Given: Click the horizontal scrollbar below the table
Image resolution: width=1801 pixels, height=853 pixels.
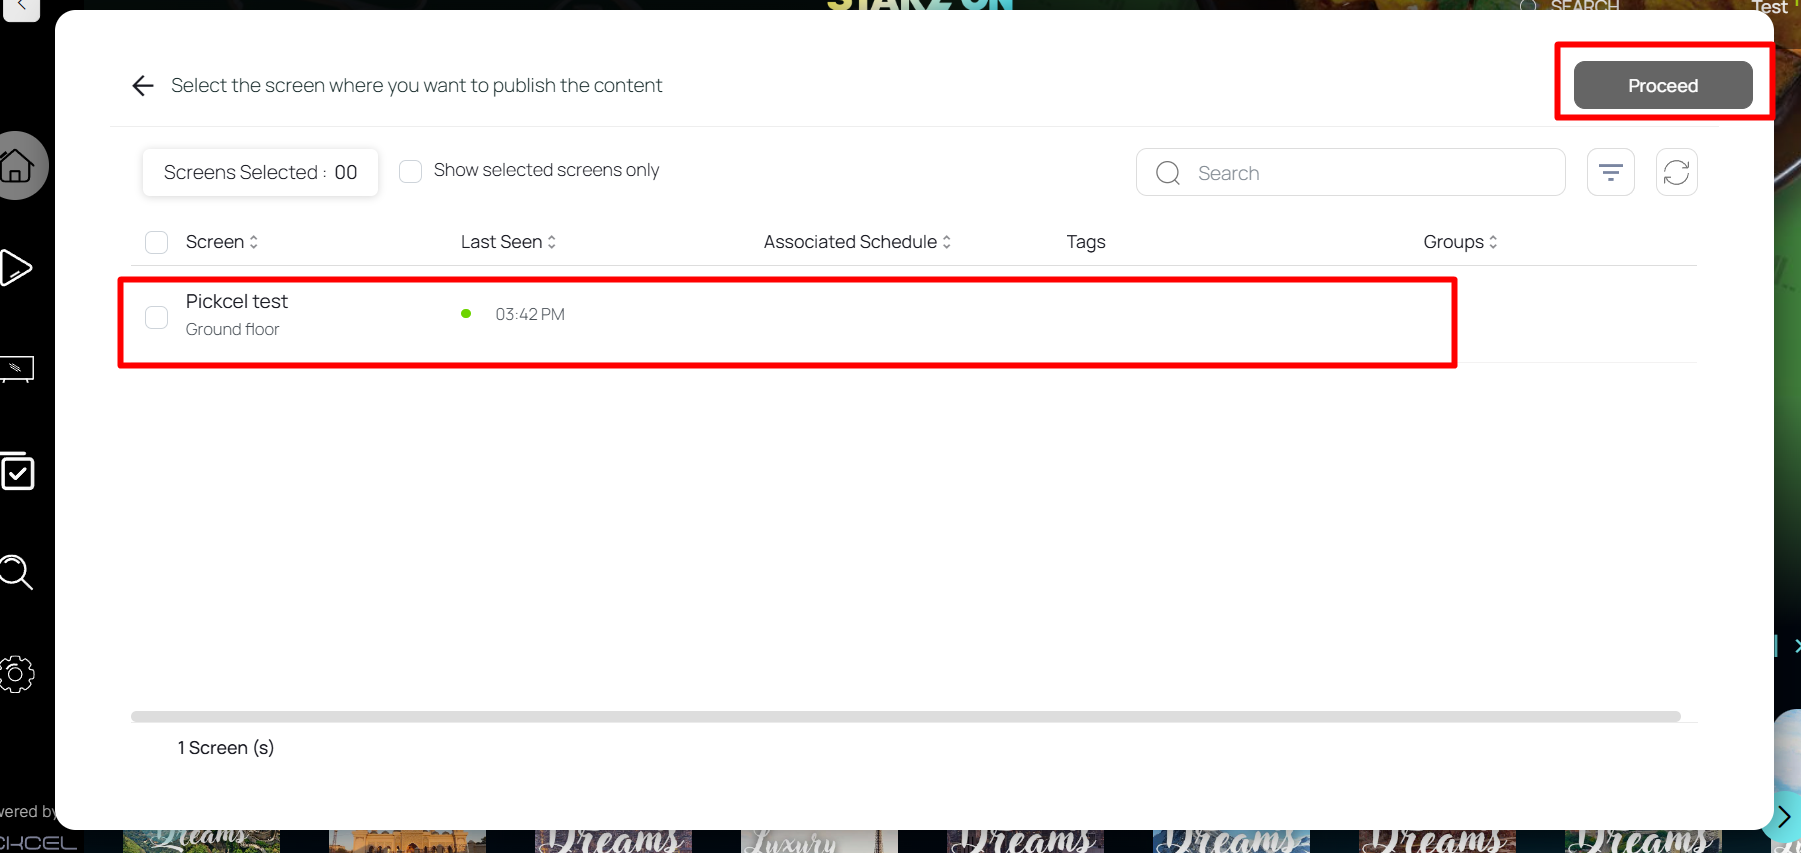Looking at the screenshot, I should pyautogui.click(x=905, y=716).
